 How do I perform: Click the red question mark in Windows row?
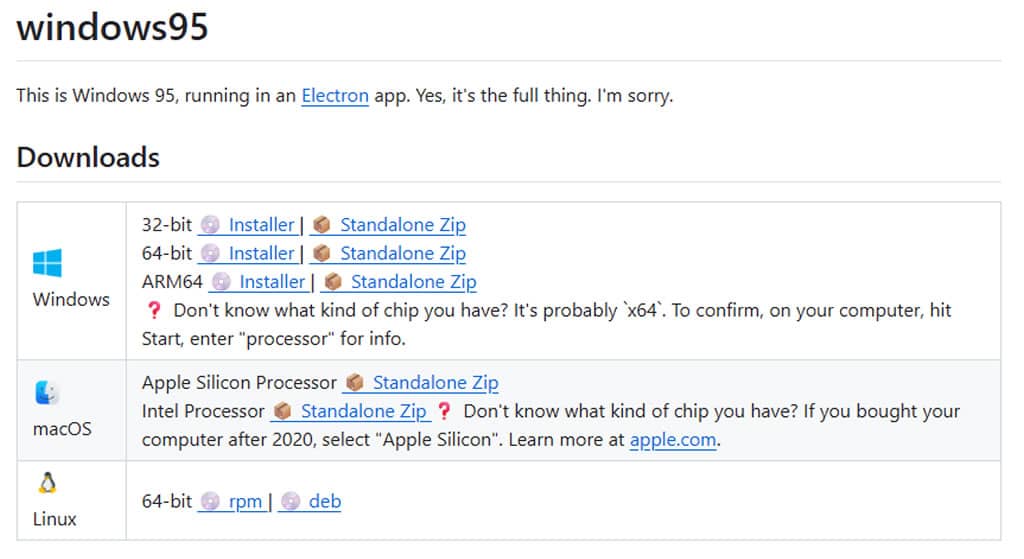tap(153, 310)
